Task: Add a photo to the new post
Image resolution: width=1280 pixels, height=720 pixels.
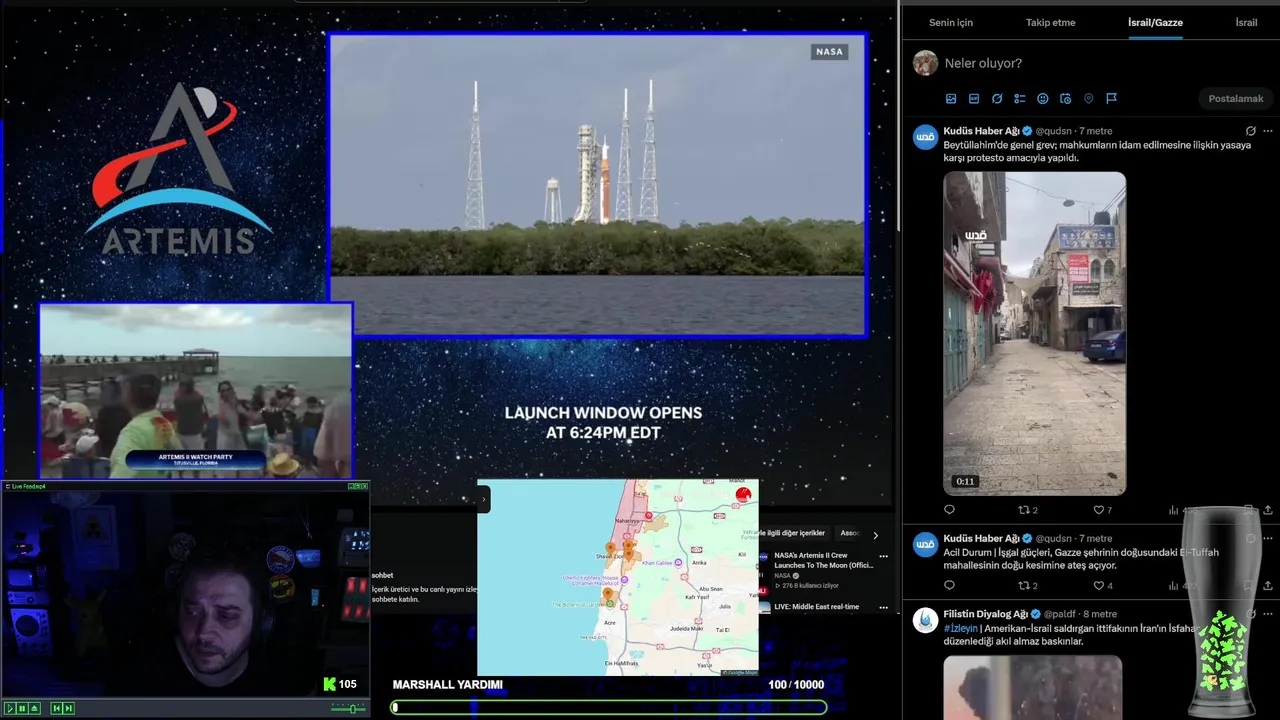Action: pos(951,99)
